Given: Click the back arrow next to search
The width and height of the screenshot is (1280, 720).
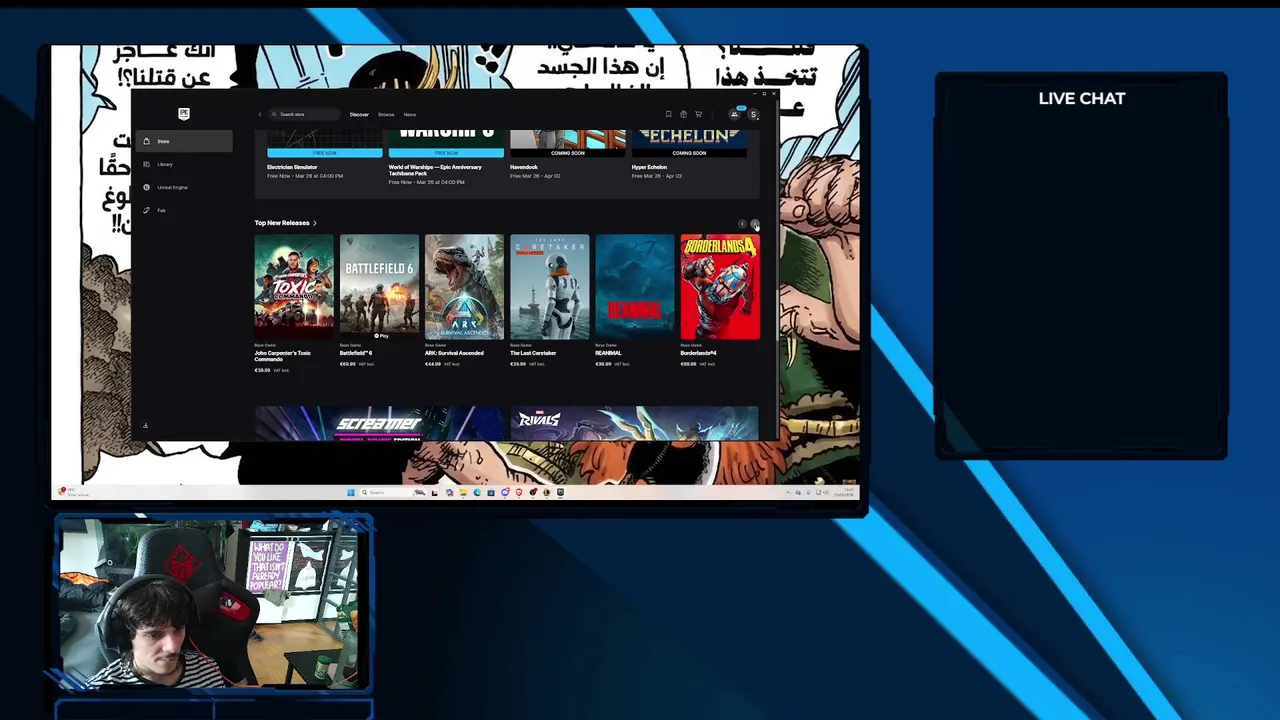Looking at the screenshot, I should tap(260, 114).
